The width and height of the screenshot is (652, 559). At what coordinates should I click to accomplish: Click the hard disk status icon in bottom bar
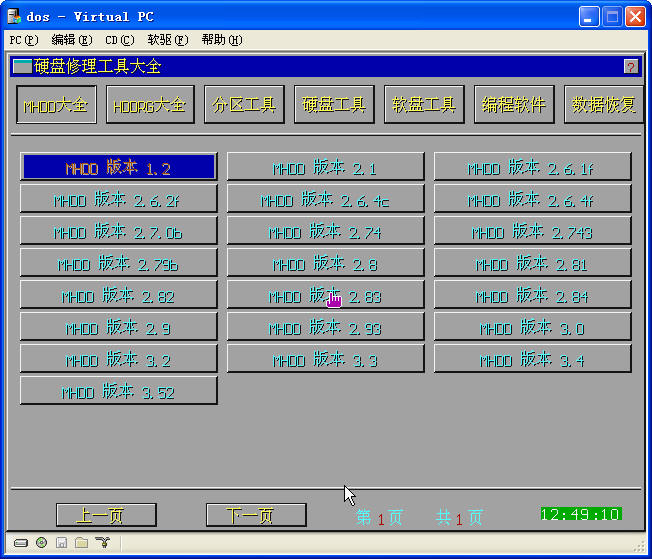point(20,543)
